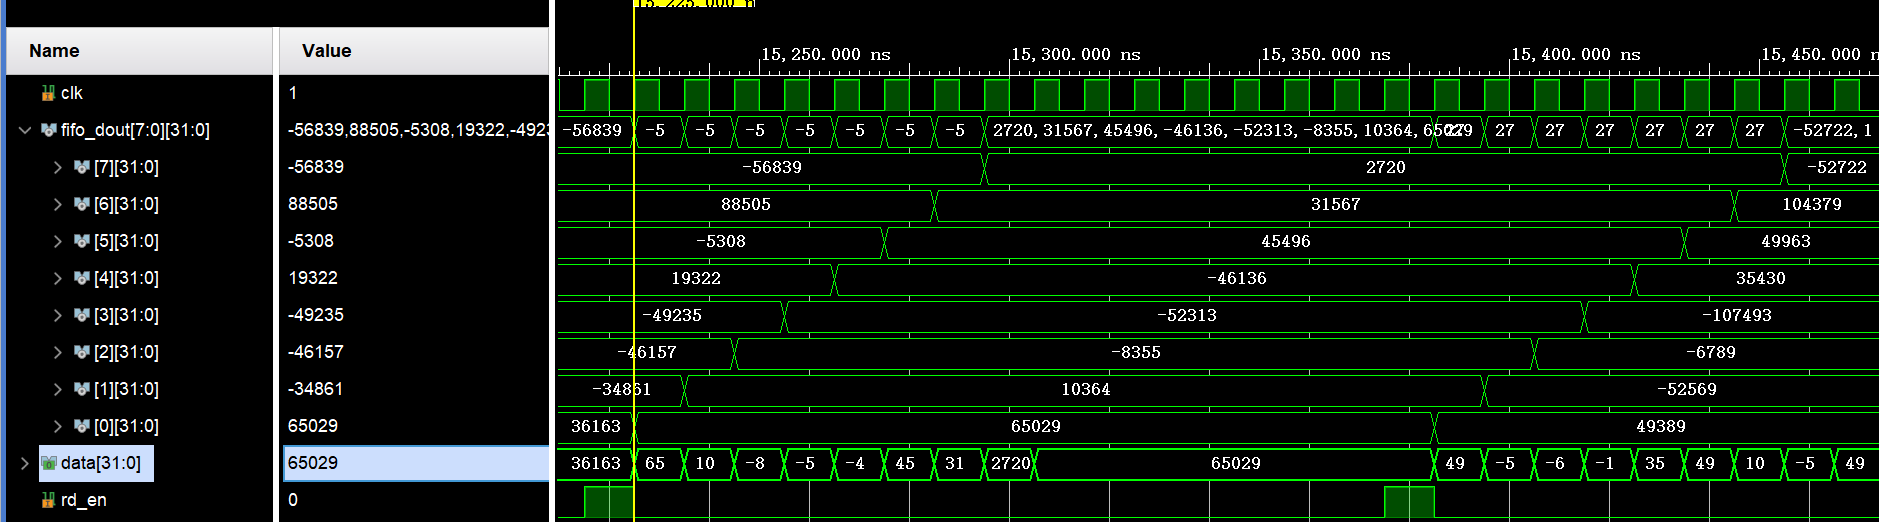Expand the [3][31:0] element
The image size is (1879, 522).
coord(58,315)
